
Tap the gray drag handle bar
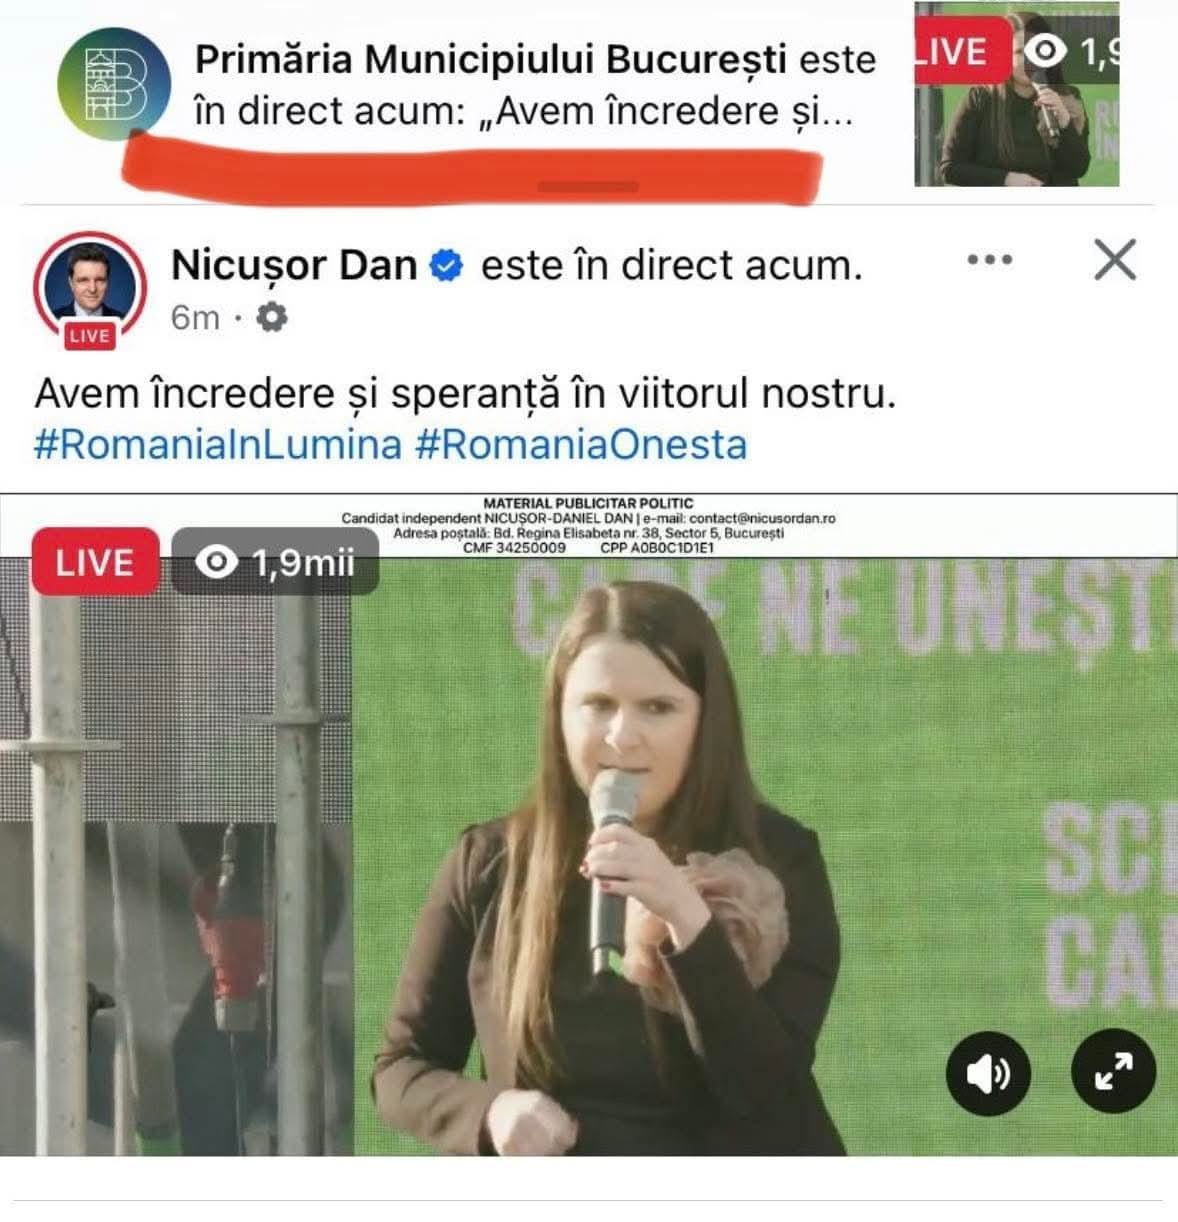coord(588,187)
